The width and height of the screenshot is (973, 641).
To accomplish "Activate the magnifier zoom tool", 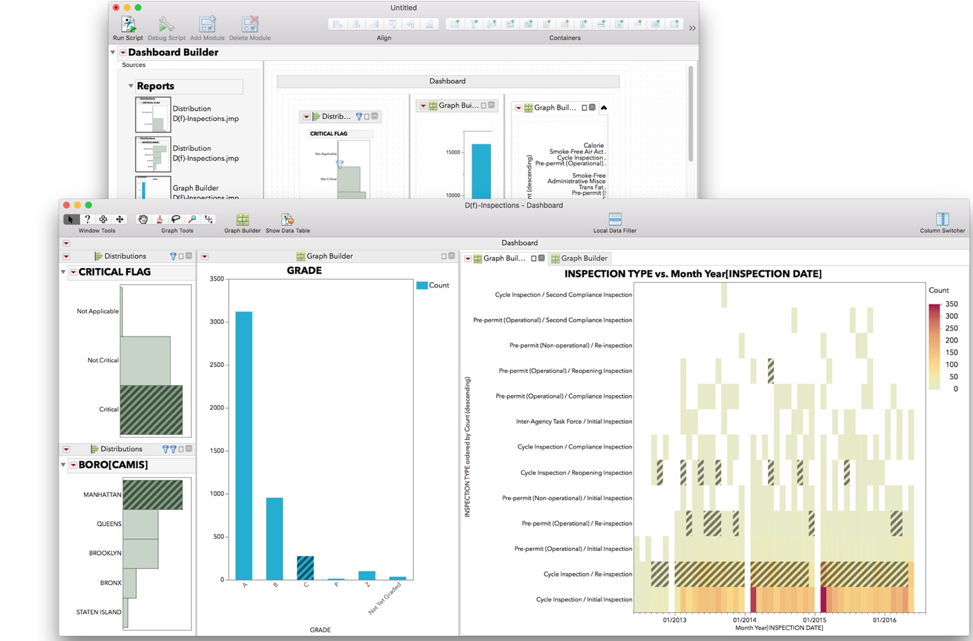I will [192, 220].
